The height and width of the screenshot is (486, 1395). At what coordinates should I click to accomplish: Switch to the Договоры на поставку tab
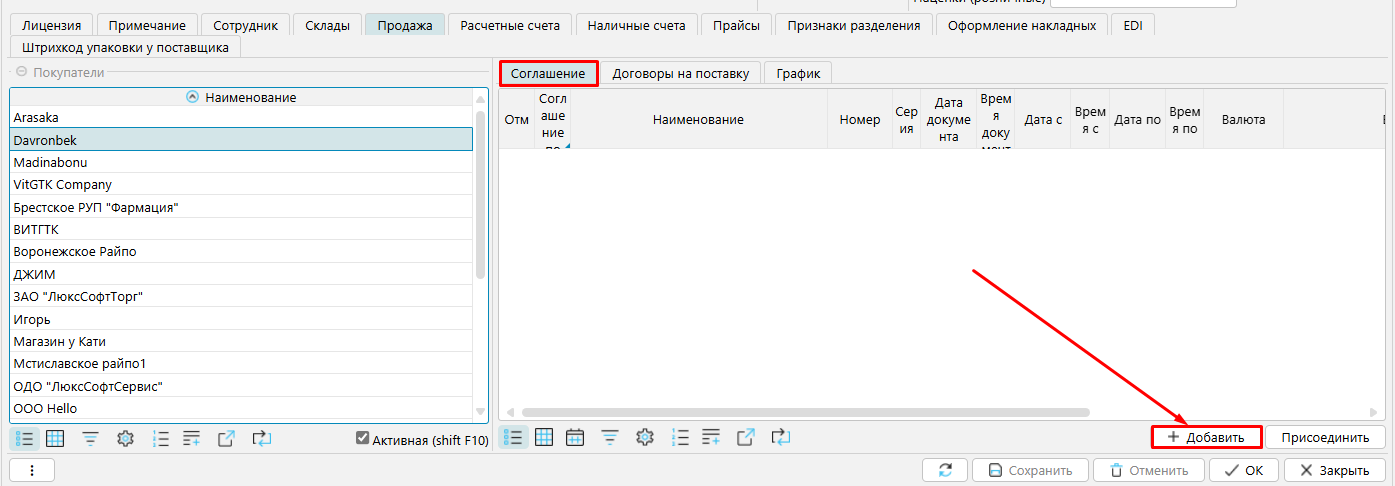click(x=680, y=73)
